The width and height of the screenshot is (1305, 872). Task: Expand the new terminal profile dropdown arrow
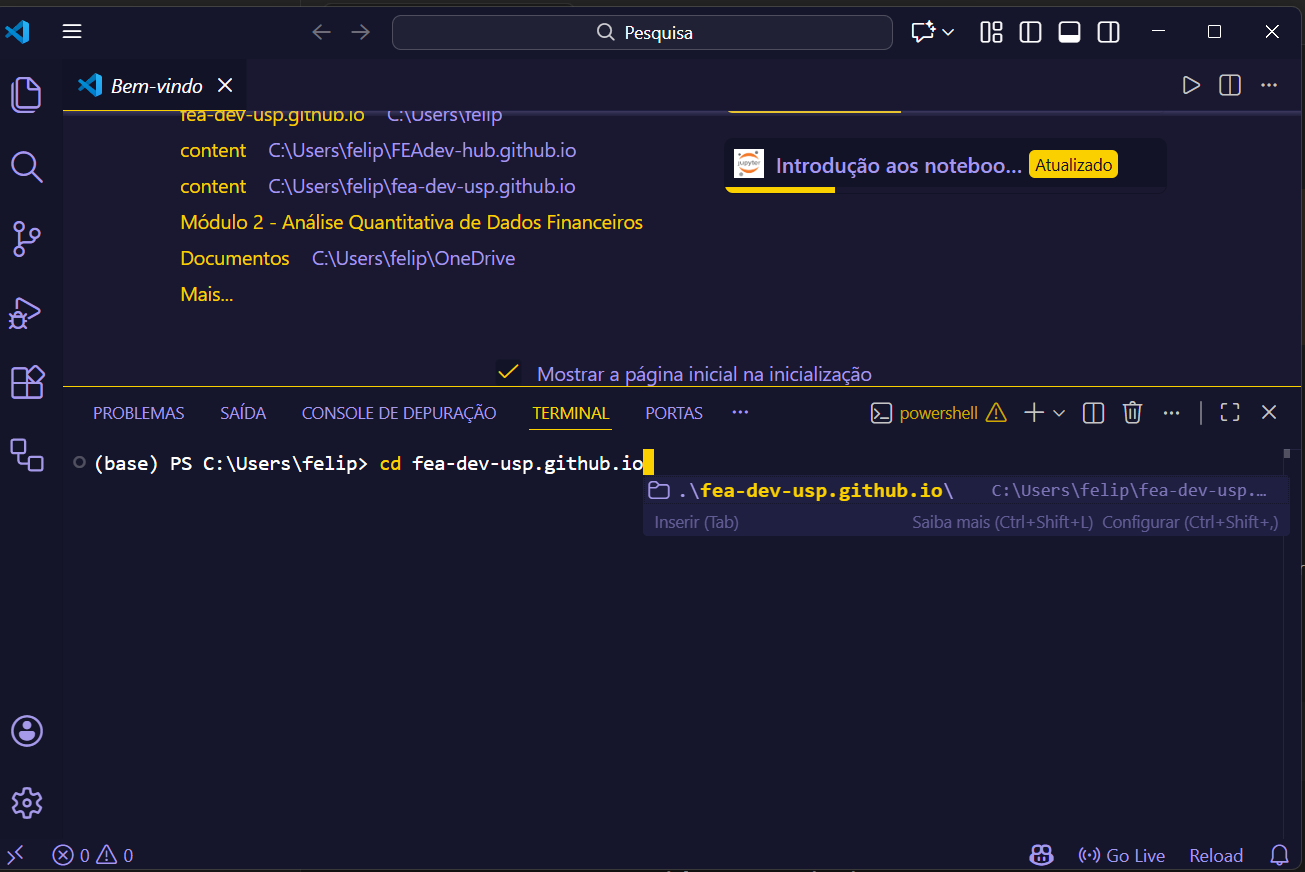[1060, 413]
